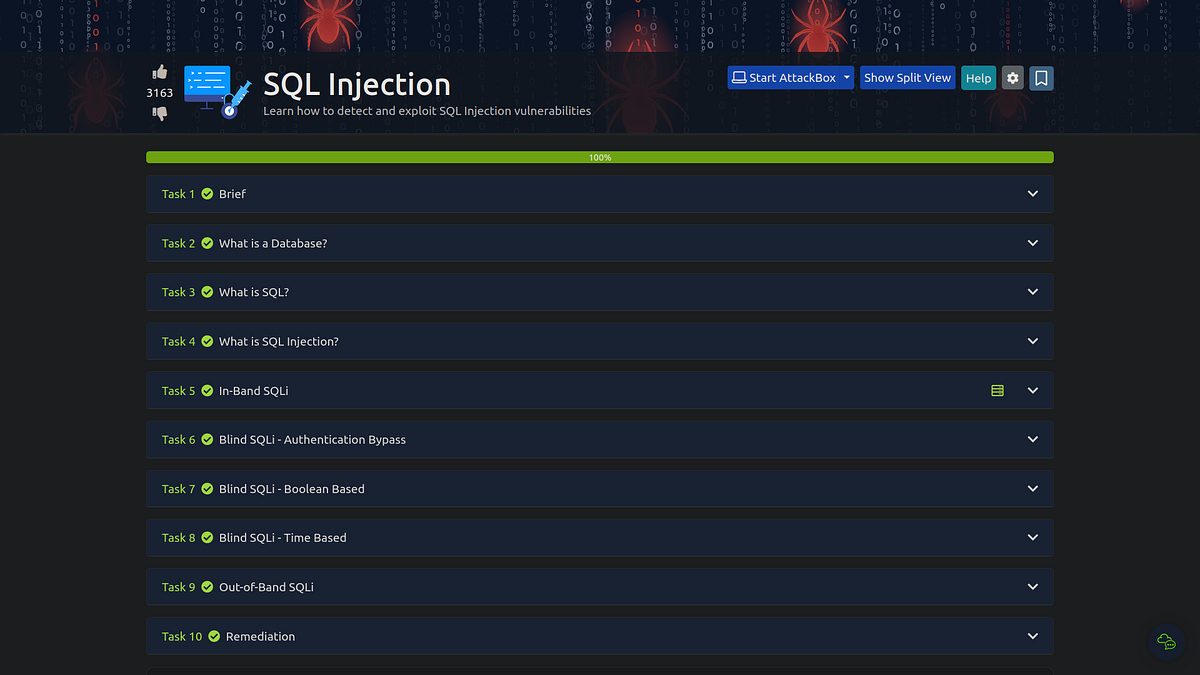Viewport: 1200px width, 675px height.
Task: Click the 100% progress bar
Action: pos(600,157)
